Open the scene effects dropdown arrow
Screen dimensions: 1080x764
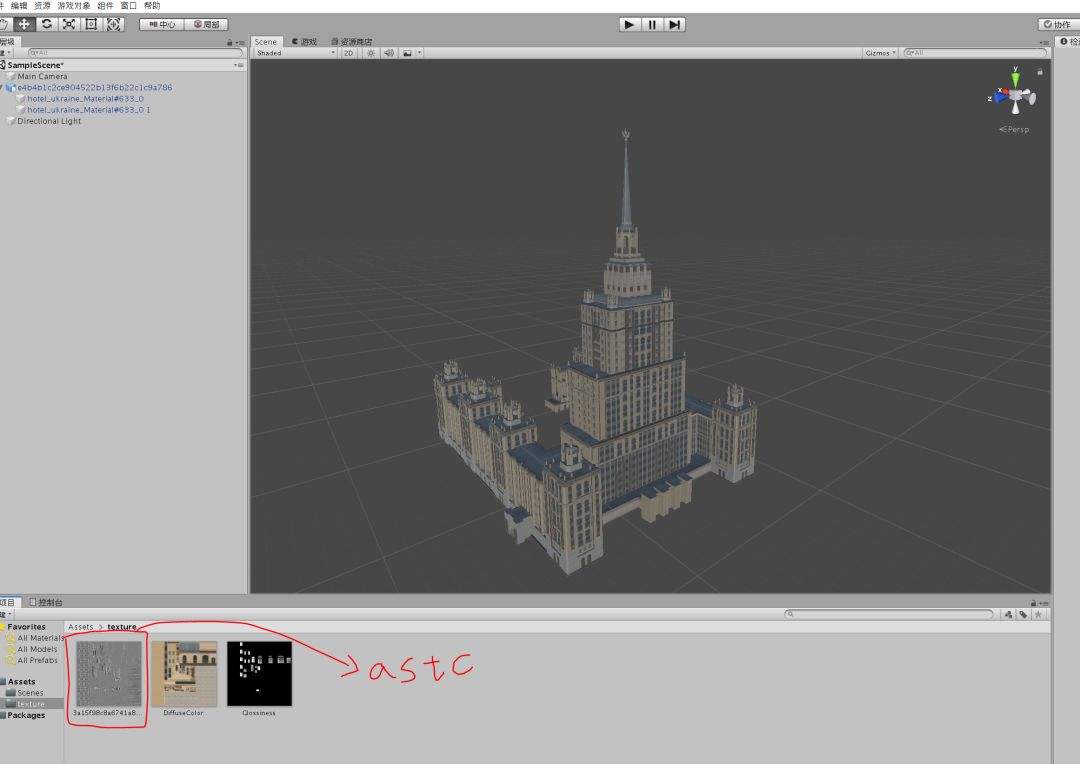419,53
